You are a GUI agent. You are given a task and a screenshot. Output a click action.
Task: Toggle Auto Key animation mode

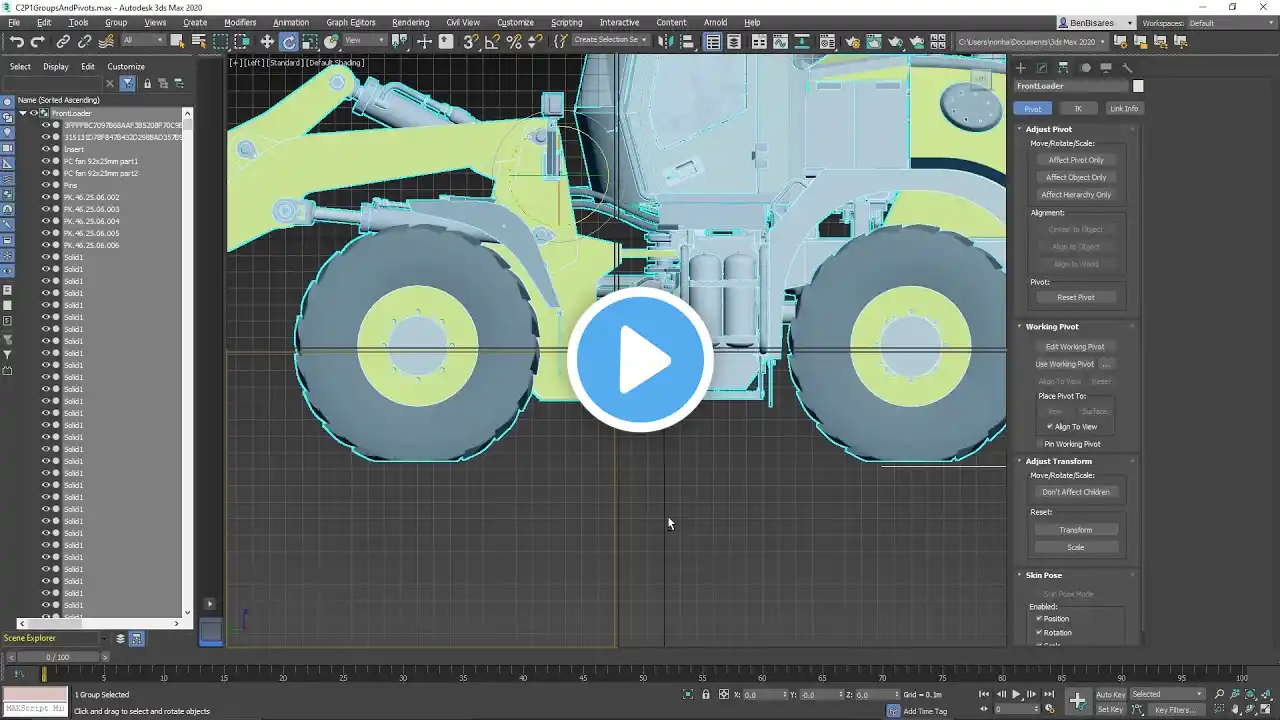coord(1111,694)
